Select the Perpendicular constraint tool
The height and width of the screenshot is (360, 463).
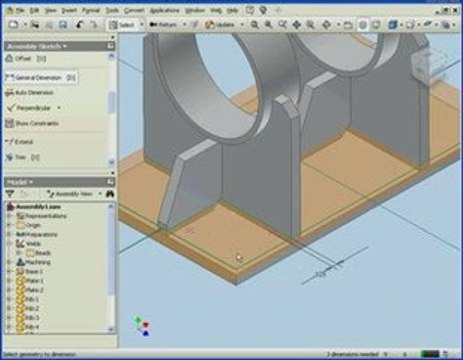[29, 108]
